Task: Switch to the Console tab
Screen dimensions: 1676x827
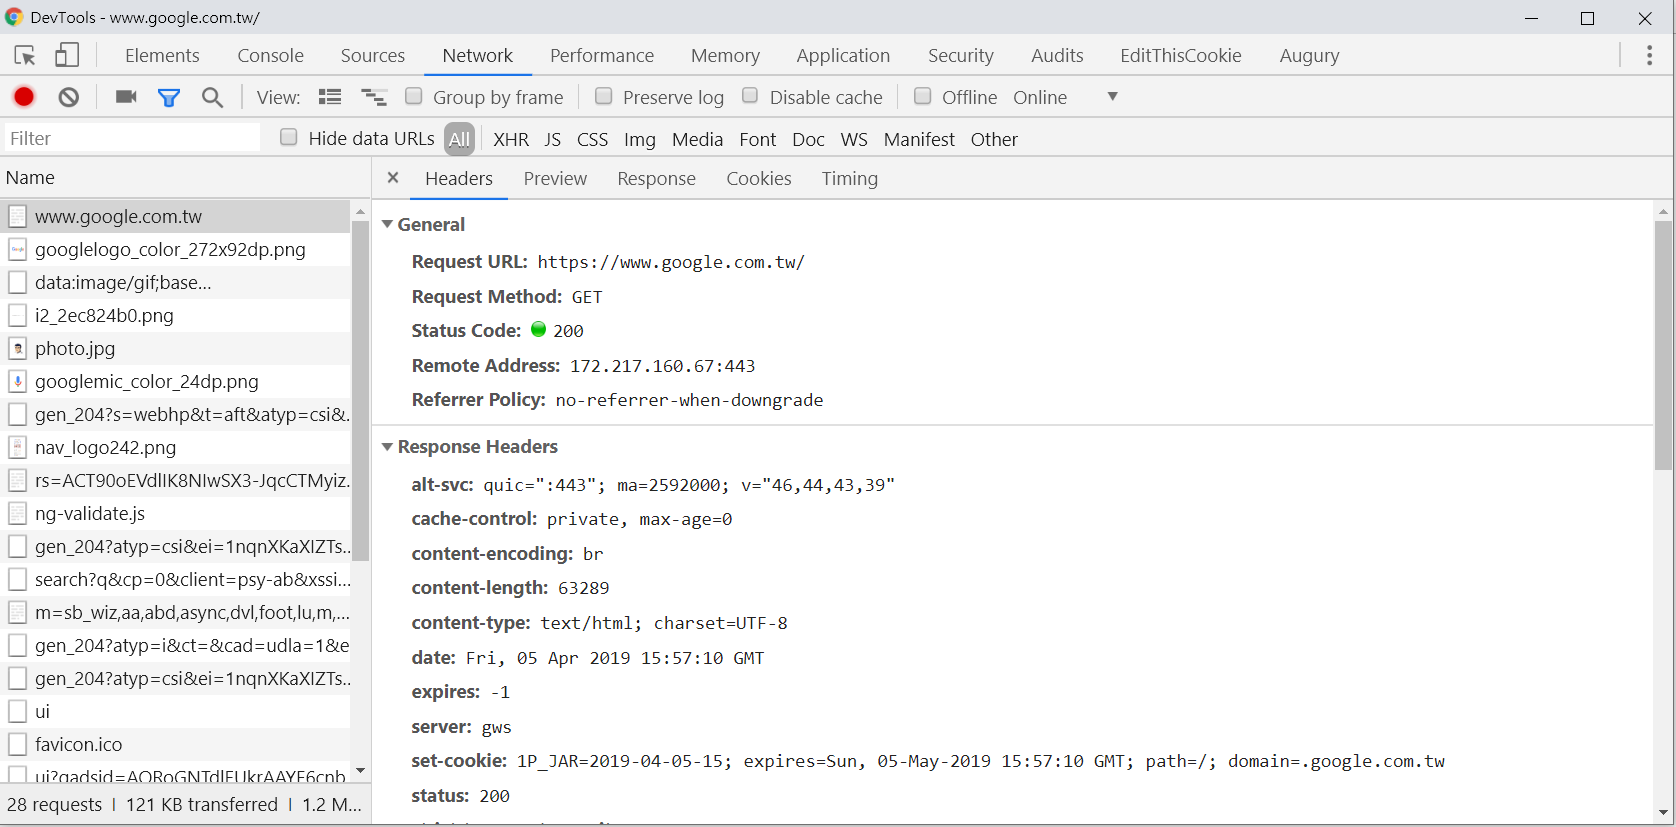Action: pos(270,55)
